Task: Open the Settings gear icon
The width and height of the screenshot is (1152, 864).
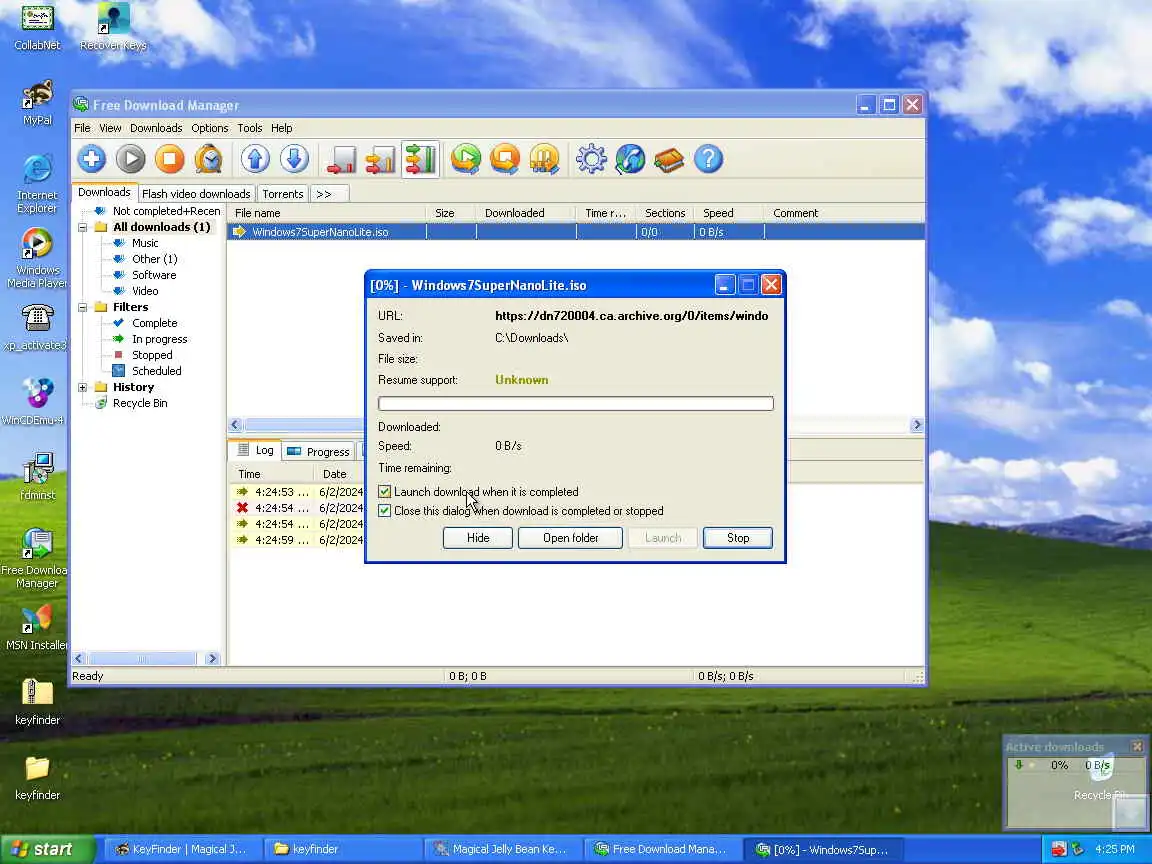Action: coord(591,159)
